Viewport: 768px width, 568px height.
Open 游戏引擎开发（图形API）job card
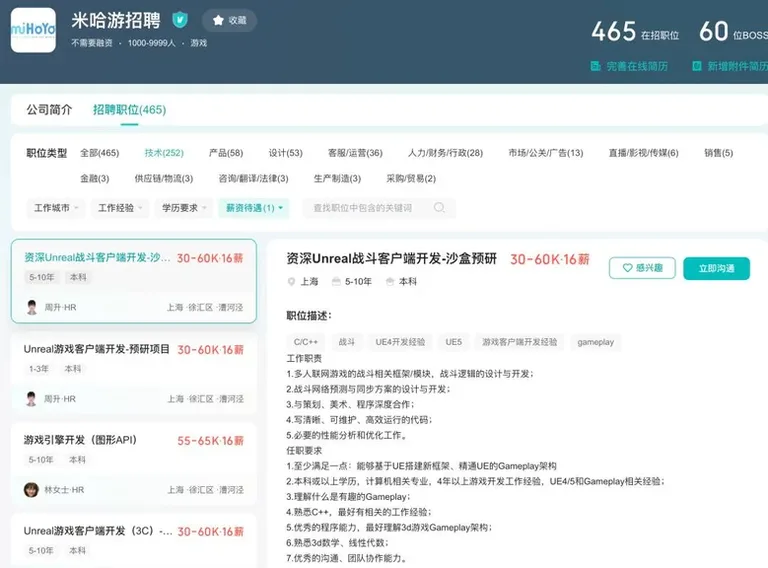pyautogui.click(x=134, y=464)
